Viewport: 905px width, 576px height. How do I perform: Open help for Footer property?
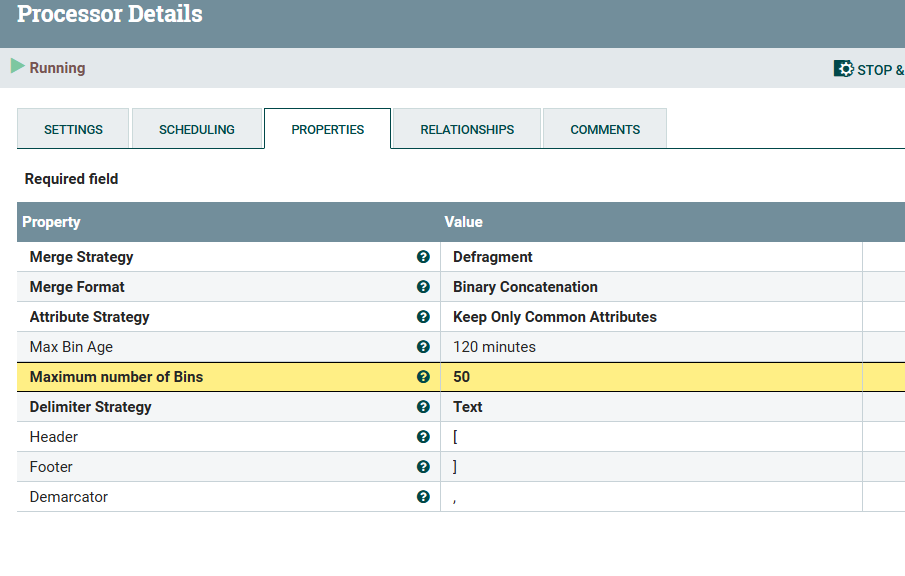pyautogui.click(x=423, y=467)
